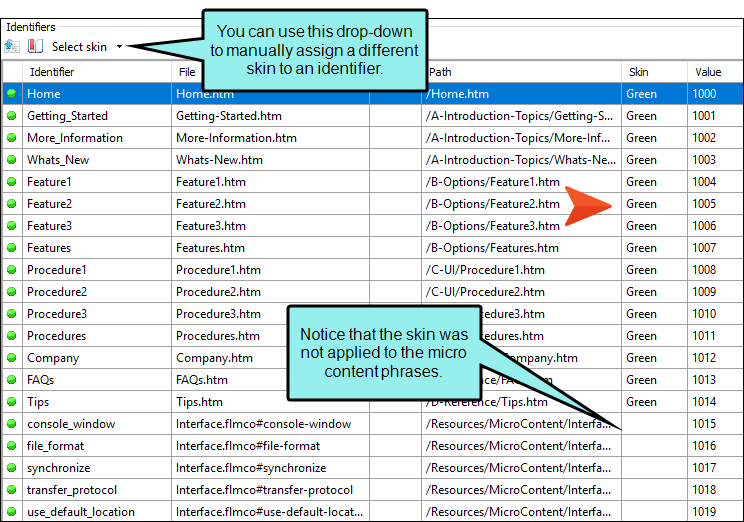744x522 pixels.
Task: Click the import identifiers icon in toolbar
Action: tap(12, 47)
